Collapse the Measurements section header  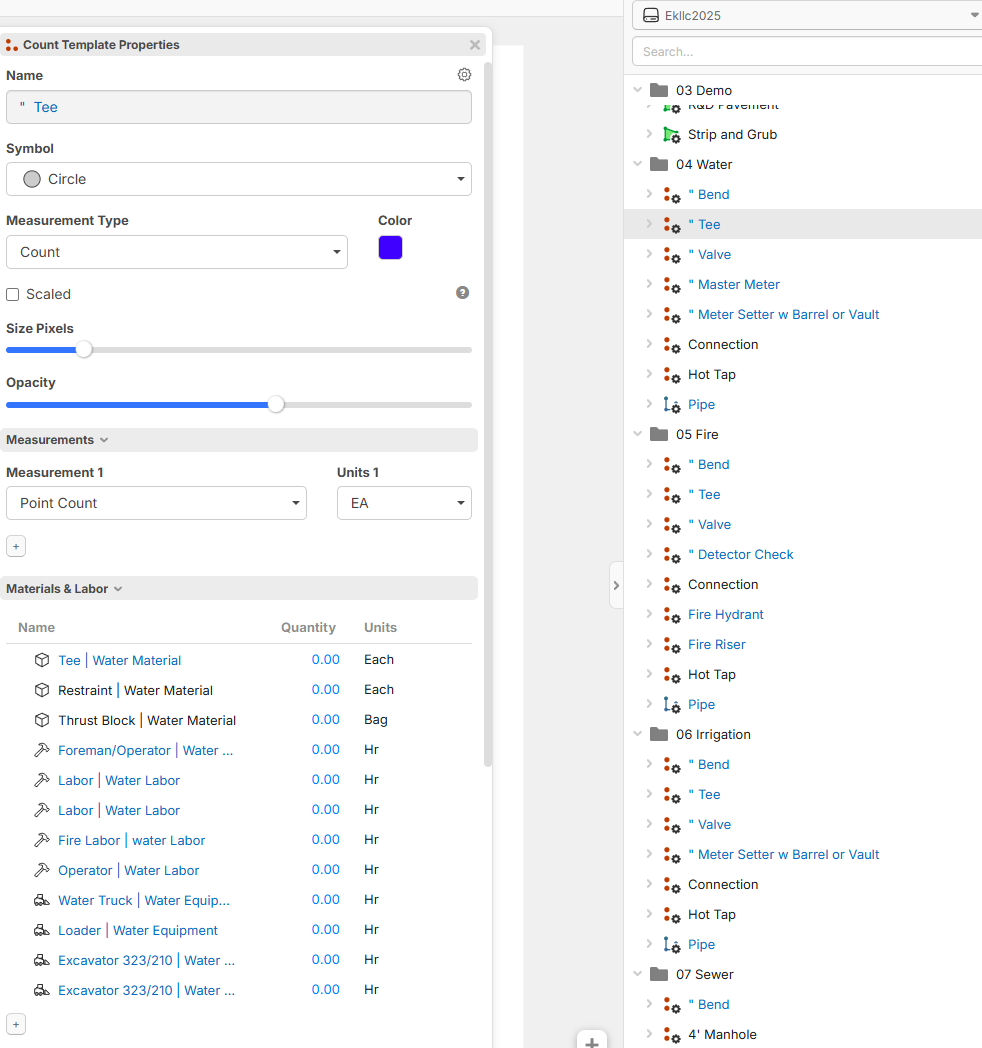click(57, 440)
